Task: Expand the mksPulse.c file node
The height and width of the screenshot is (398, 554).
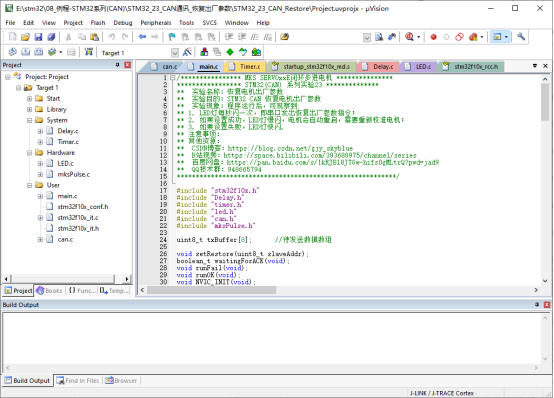Action: coord(40,175)
